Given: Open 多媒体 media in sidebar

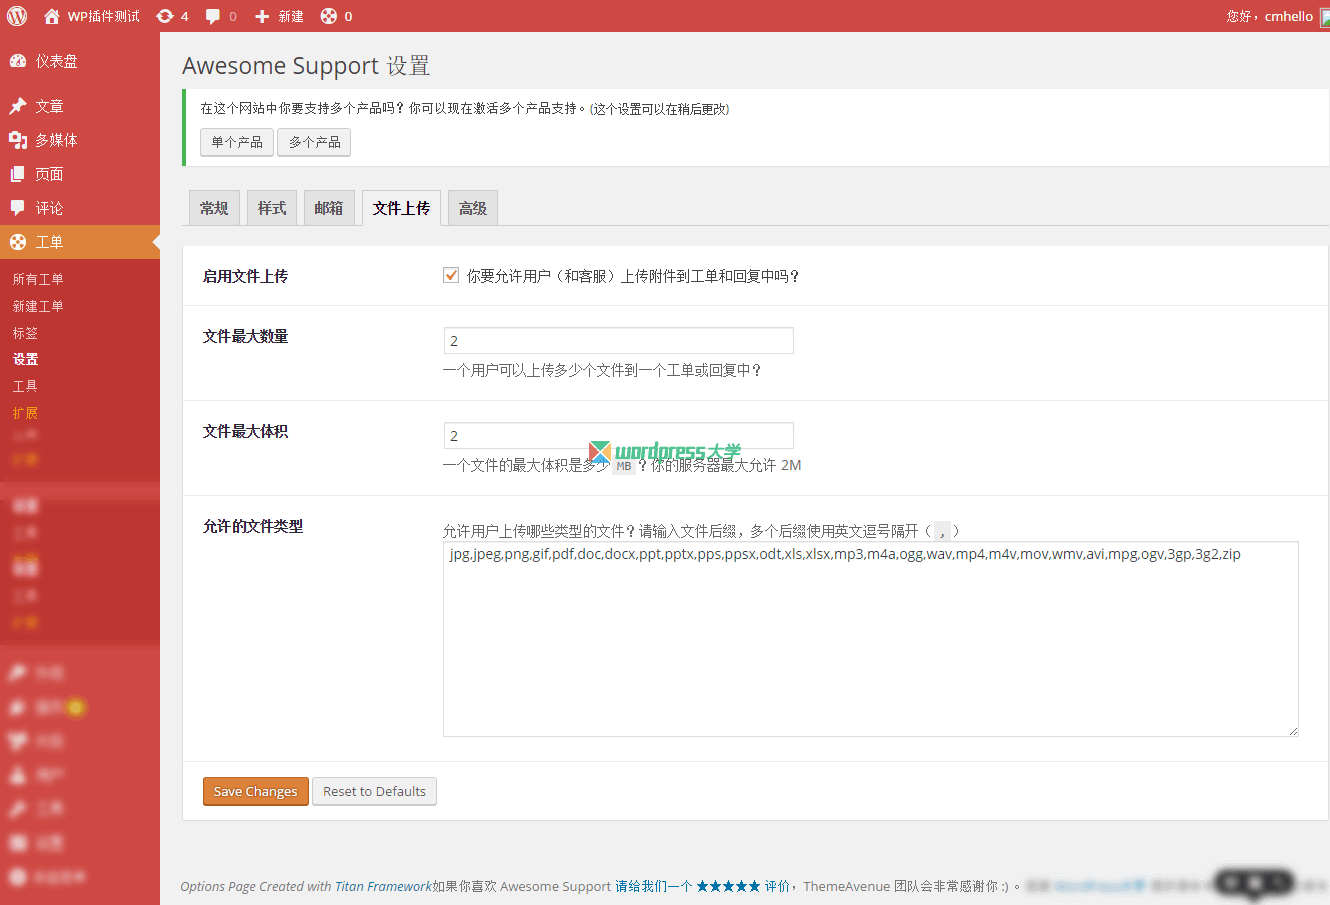Looking at the screenshot, I should pyautogui.click(x=80, y=140).
